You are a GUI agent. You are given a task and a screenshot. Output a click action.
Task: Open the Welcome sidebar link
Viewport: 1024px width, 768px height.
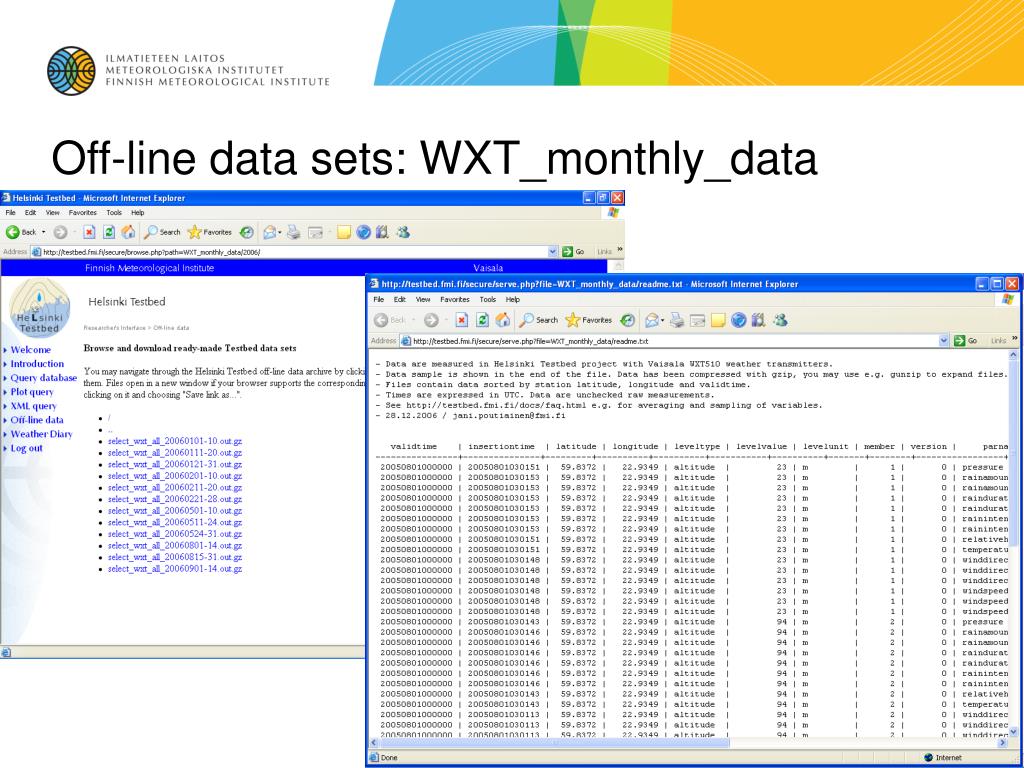tap(30, 350)
